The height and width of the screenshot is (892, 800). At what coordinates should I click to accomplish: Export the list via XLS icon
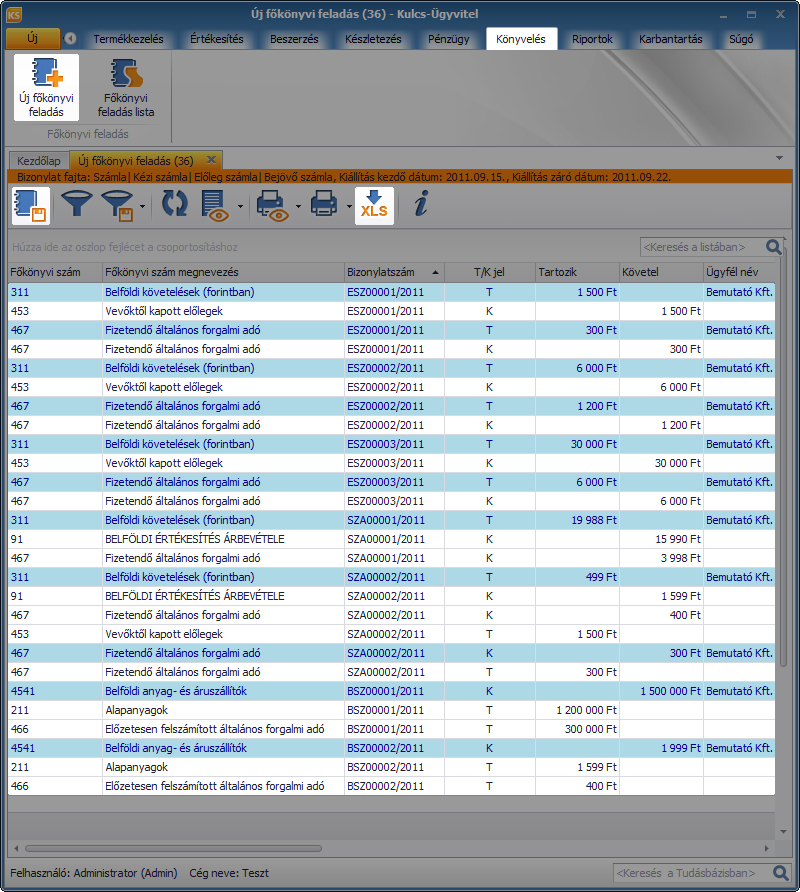click(374, 205)
